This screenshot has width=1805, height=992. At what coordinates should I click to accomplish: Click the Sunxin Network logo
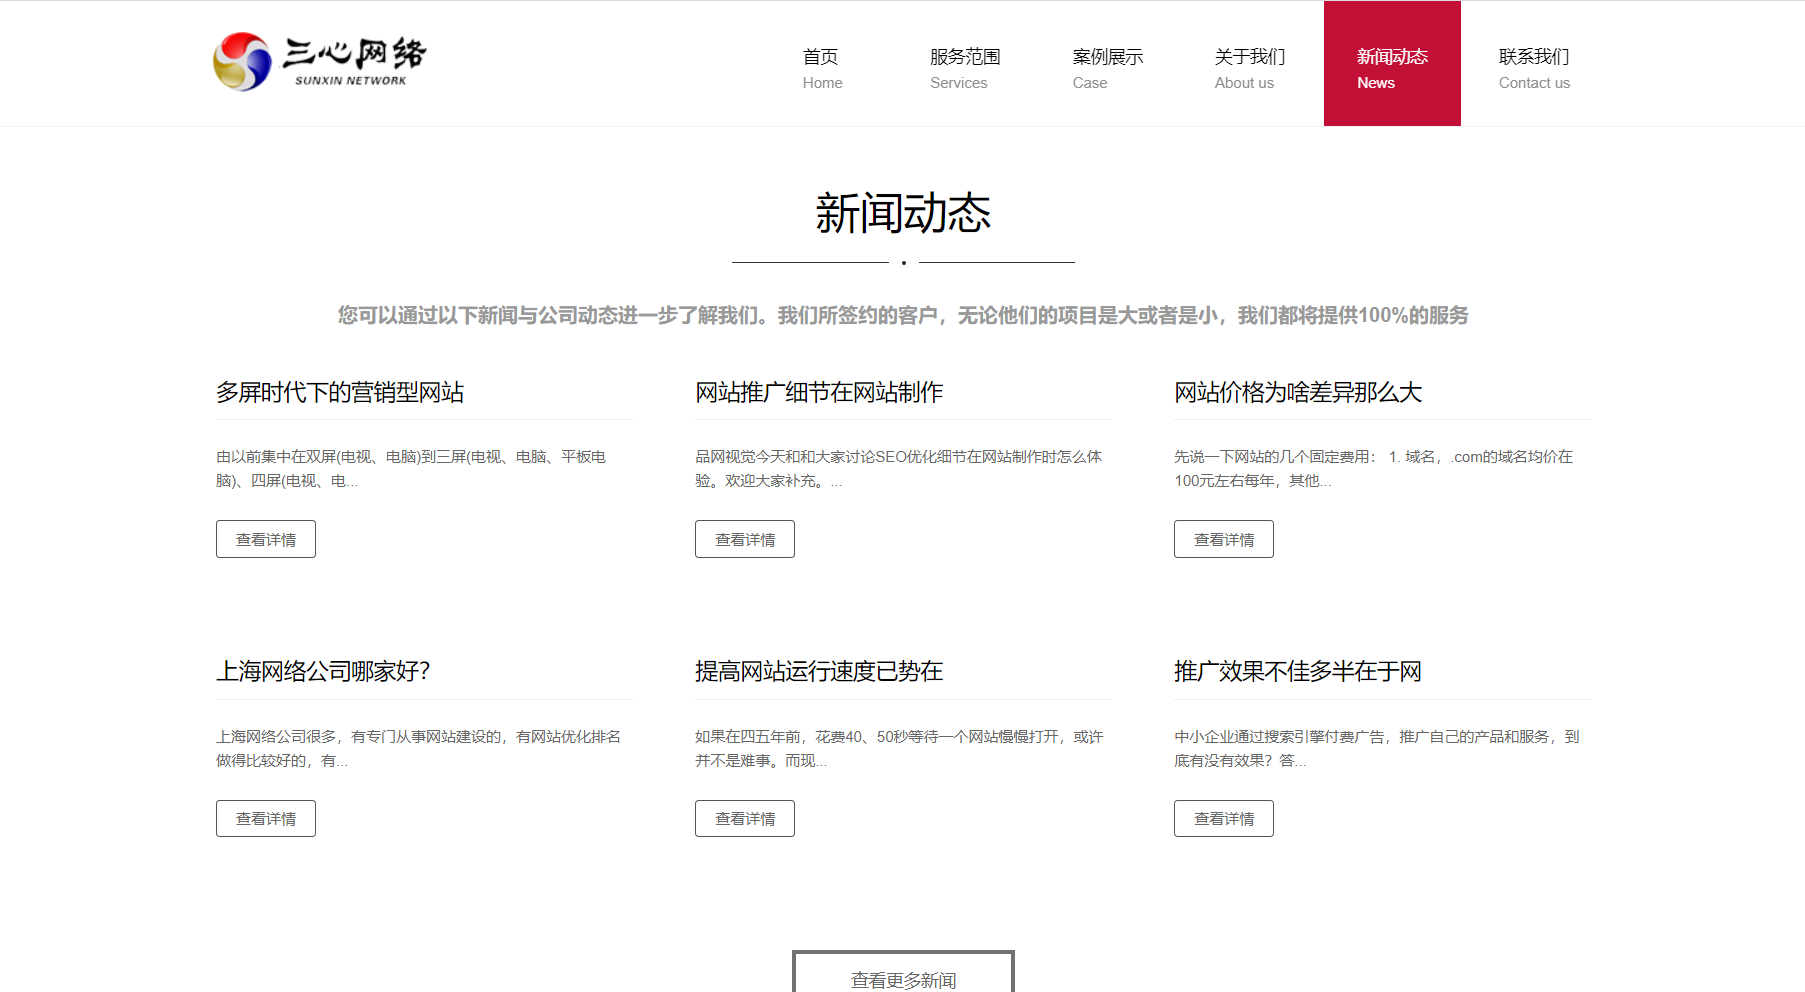320,62
